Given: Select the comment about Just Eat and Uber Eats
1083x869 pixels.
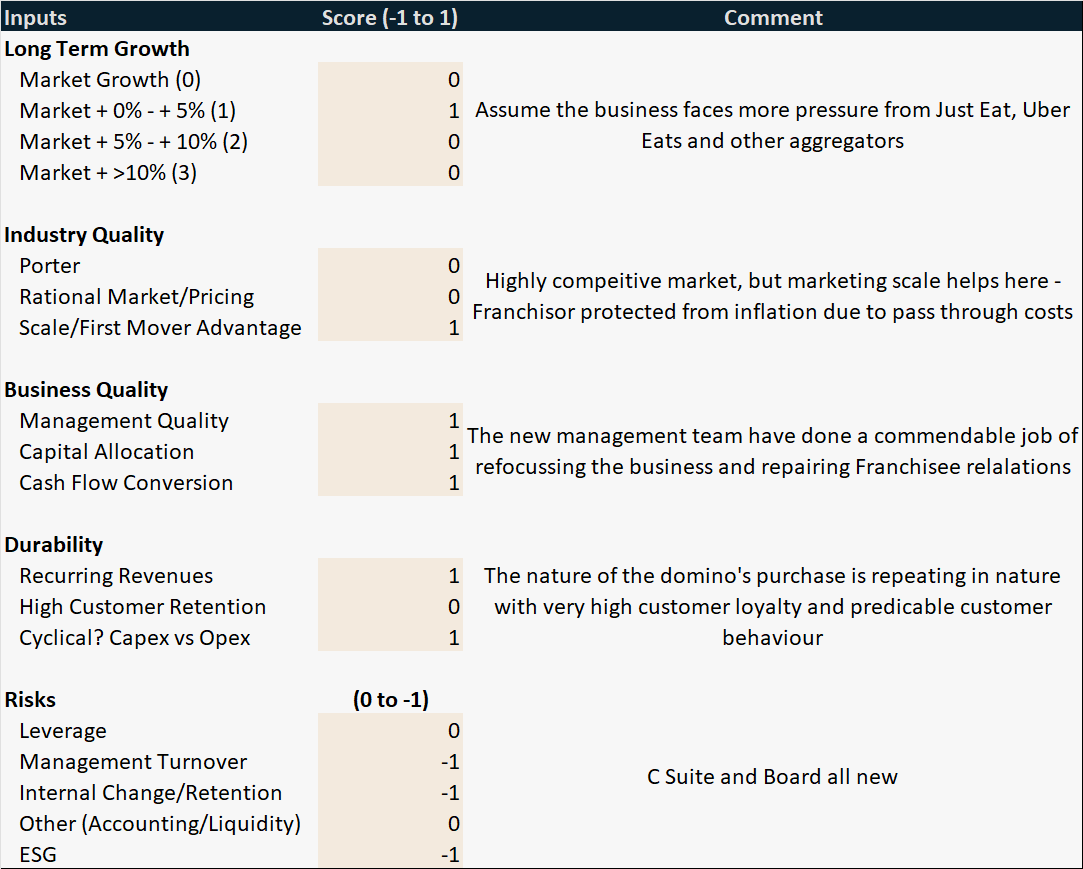Looking at the screenshot, I should 773,125.
